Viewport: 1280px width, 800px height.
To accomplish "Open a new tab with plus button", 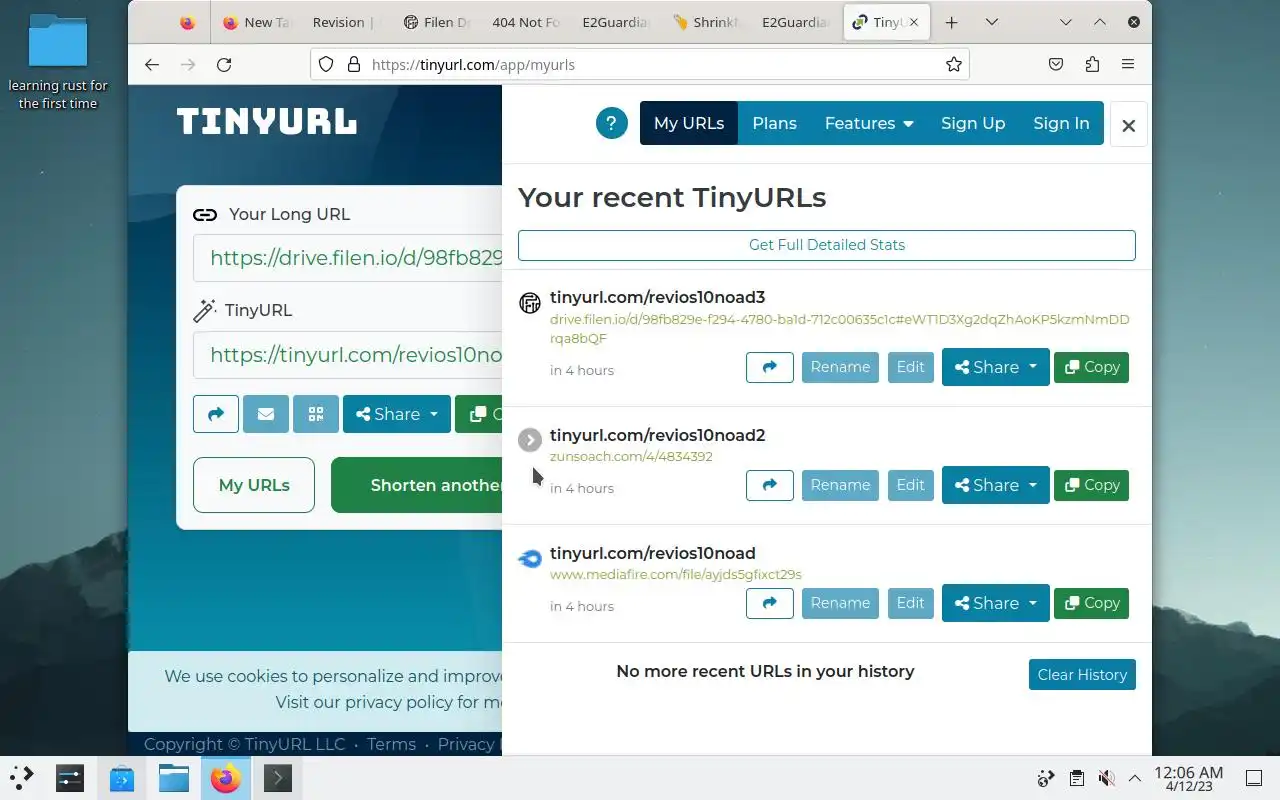I will (951, 22).
